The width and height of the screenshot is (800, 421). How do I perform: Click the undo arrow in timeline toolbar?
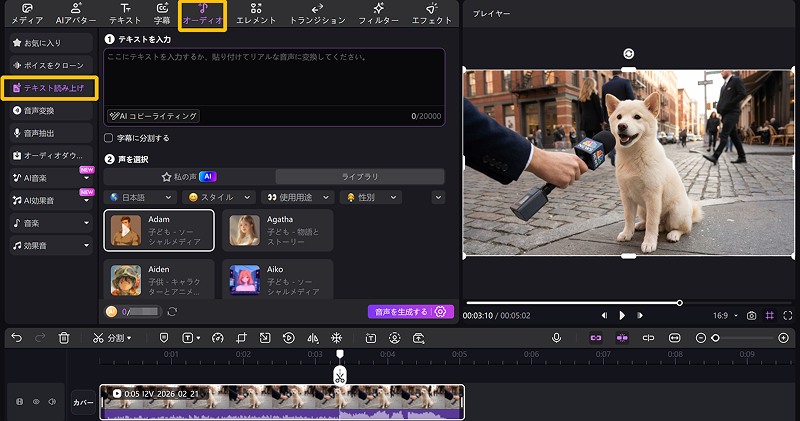click(x=16, y=338)
